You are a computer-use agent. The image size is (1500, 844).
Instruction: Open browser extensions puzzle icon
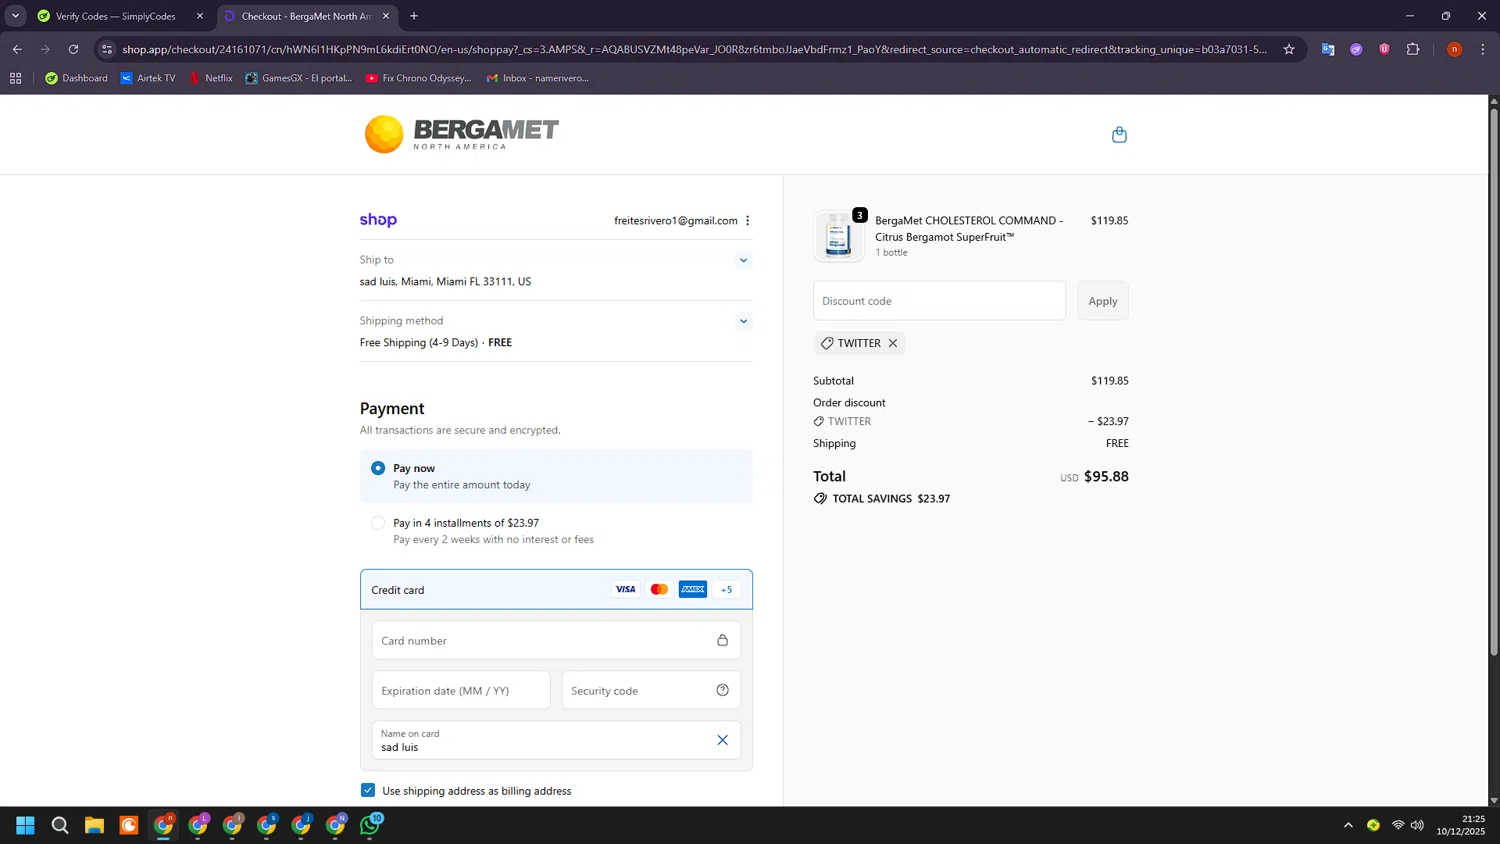1413,49
